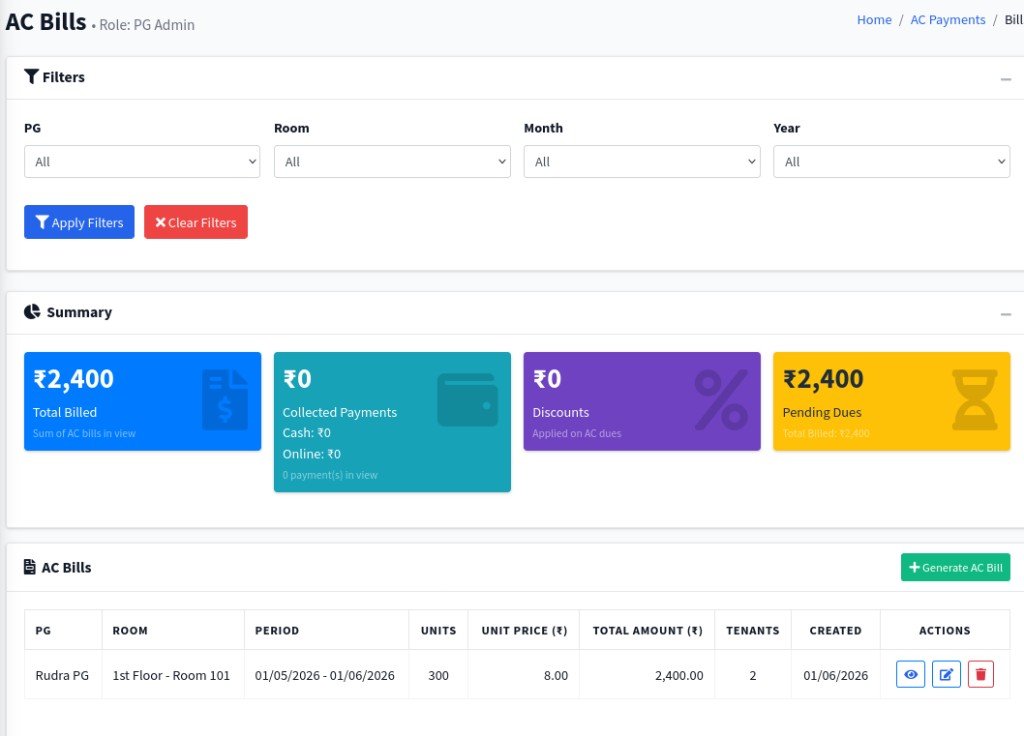Viewport: 1024px width, 736px height.
Task: Open the Room filter dropdown
Action: click(x=392, y=161)
